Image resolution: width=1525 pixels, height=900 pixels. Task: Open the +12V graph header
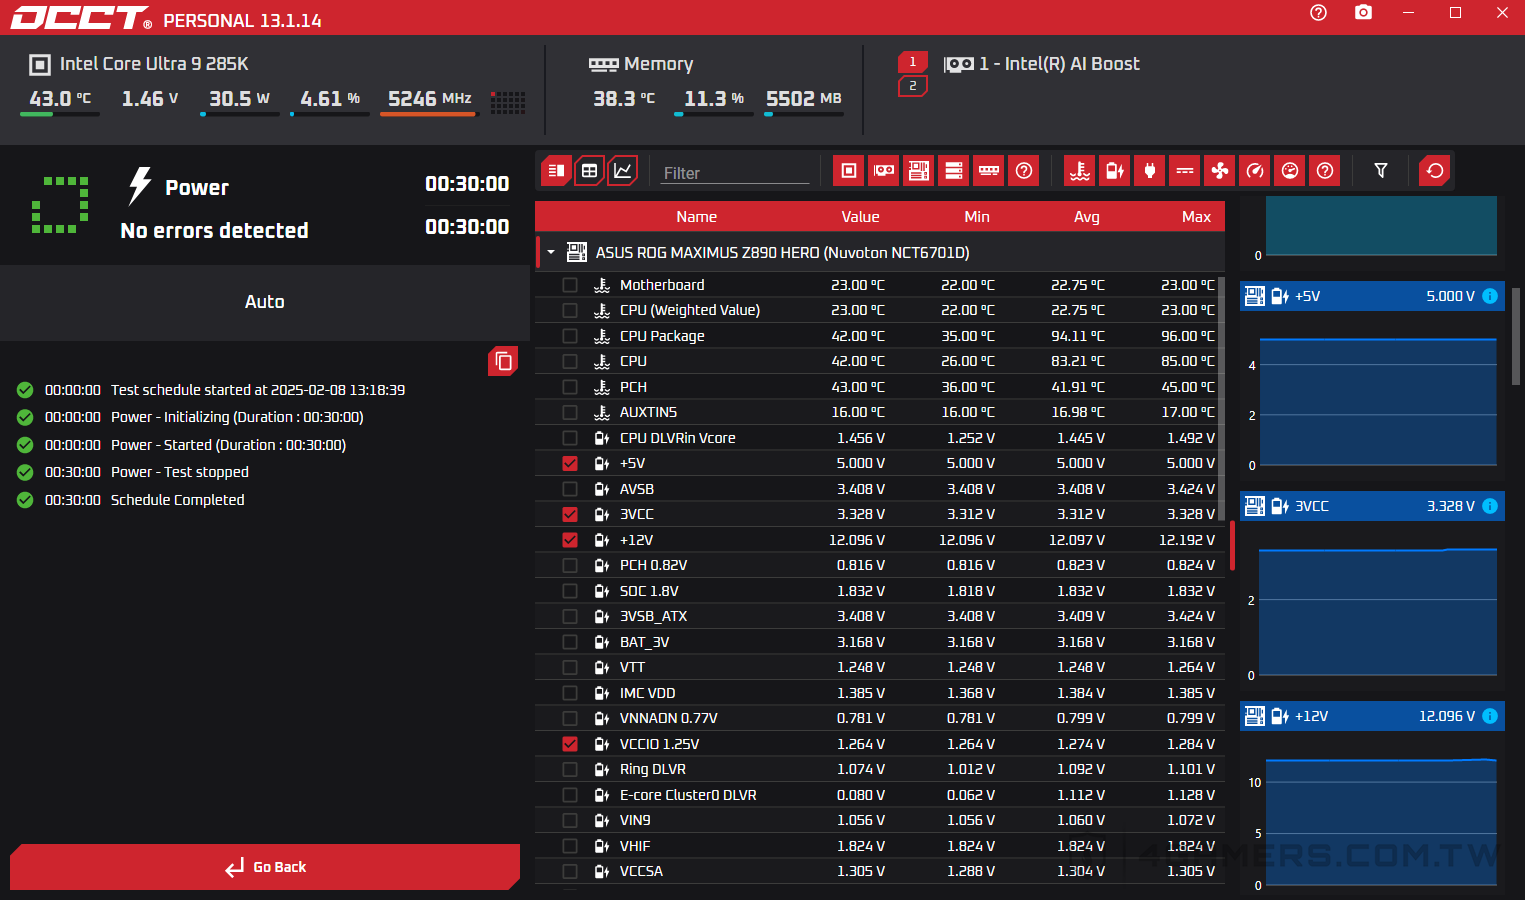1372,716
